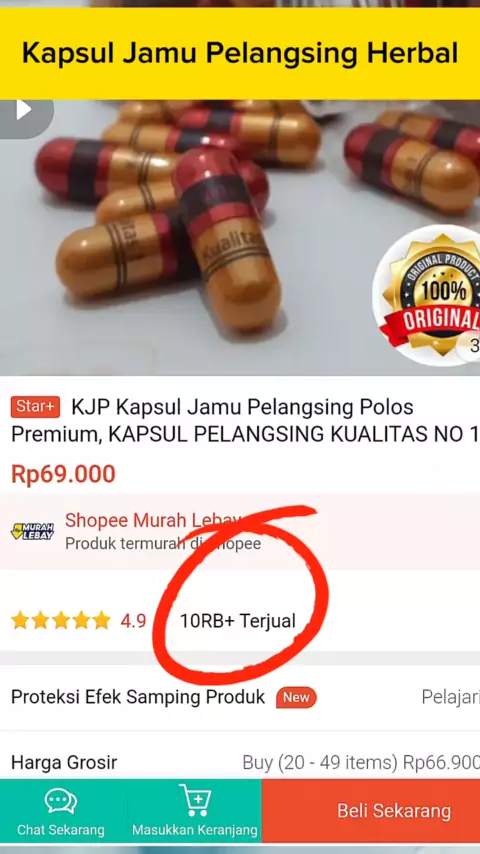Play the product video with the play icon
The height and width of the screenshot is (854, 480).
[x=24, y=111]
